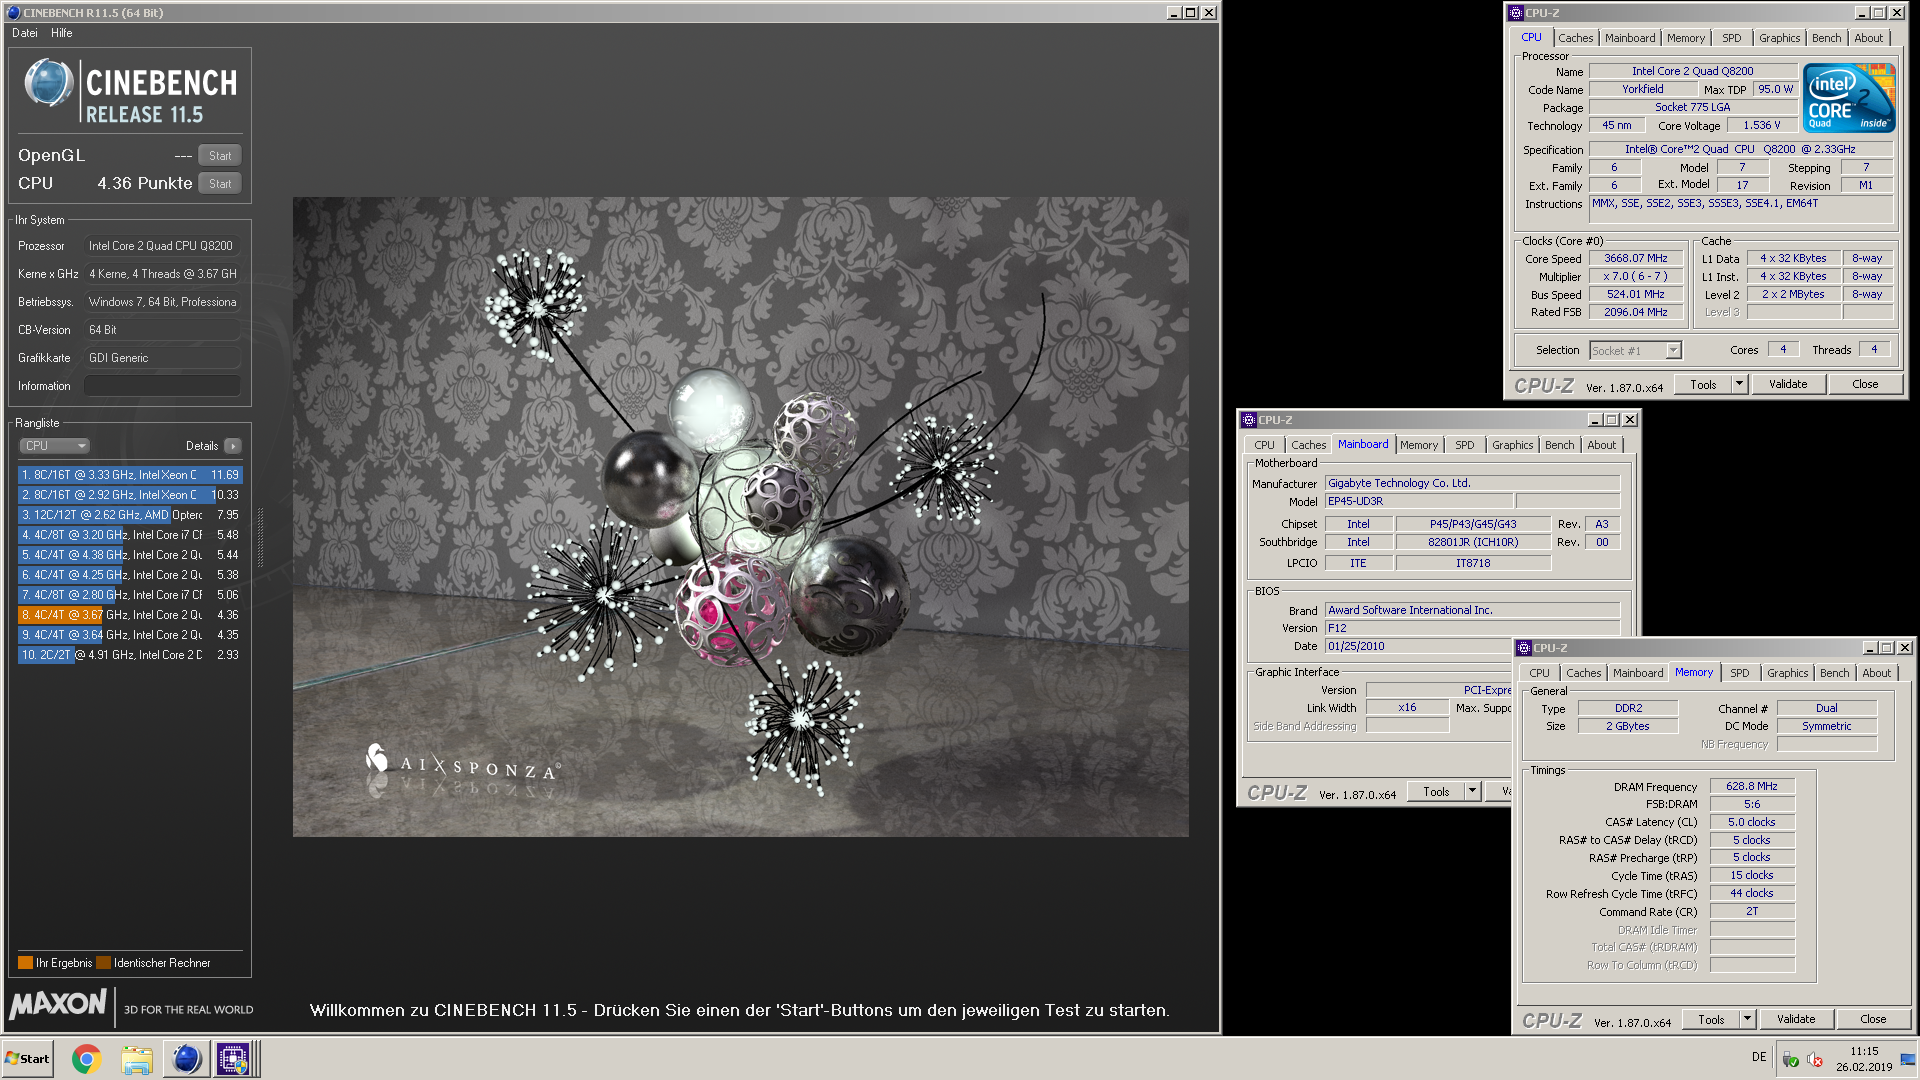Click the muted volume tray icon
This screenshot has height=1080, width=1920.
click(x=1815, y=1059)
